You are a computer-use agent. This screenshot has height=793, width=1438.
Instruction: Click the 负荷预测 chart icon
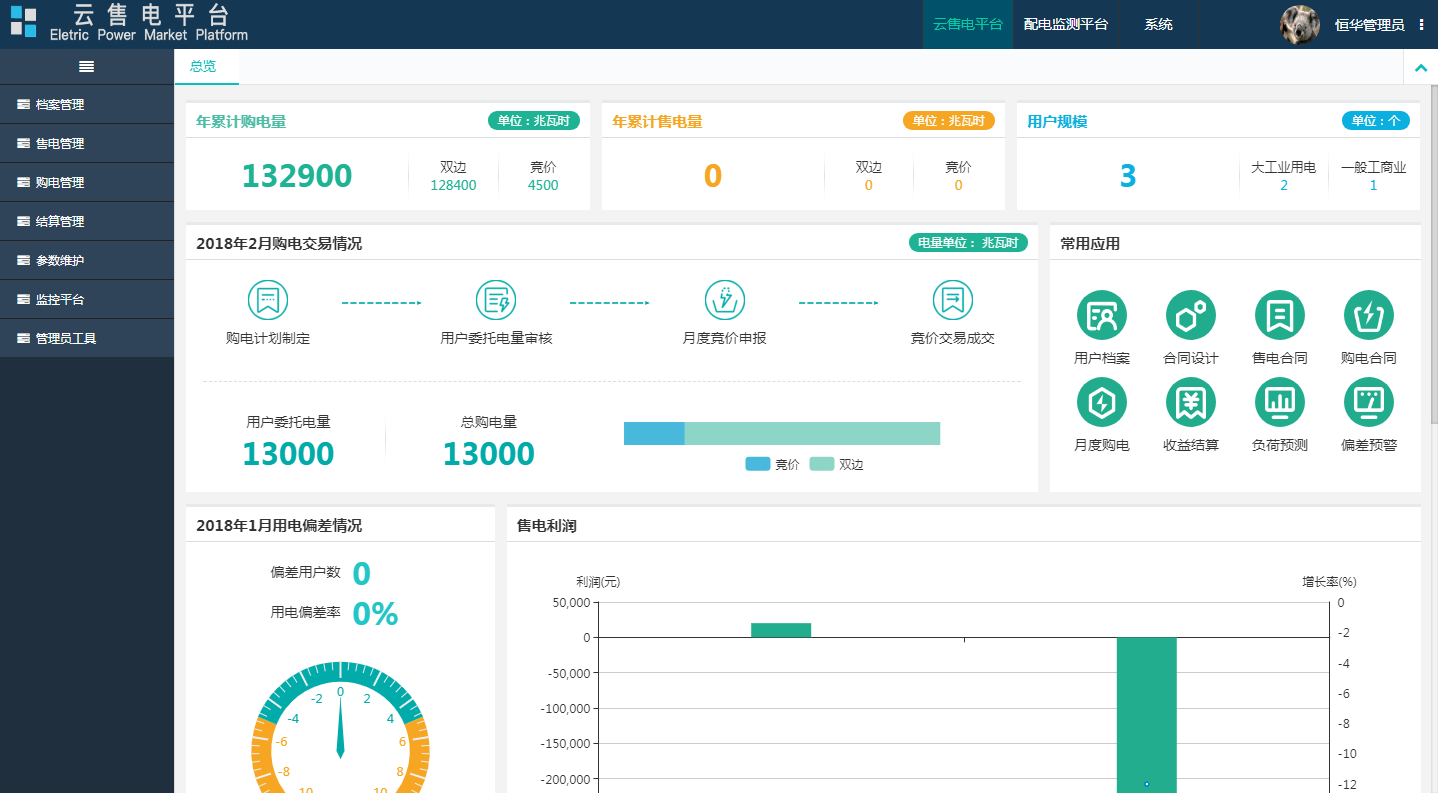point(1279,402)
